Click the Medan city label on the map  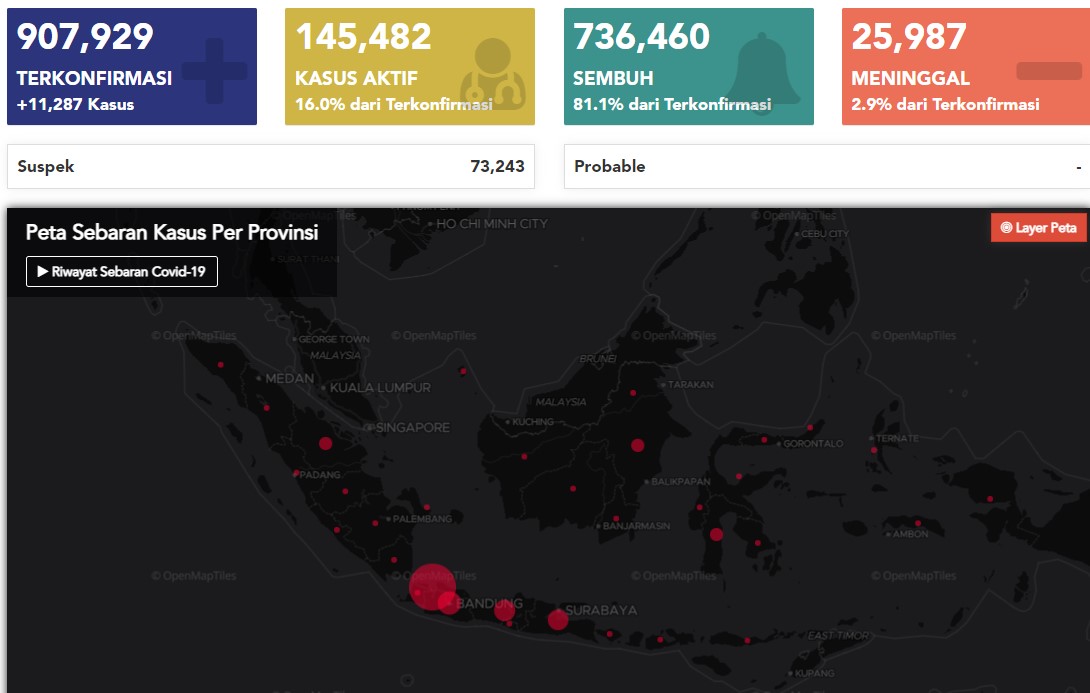[x=289, y=379]
